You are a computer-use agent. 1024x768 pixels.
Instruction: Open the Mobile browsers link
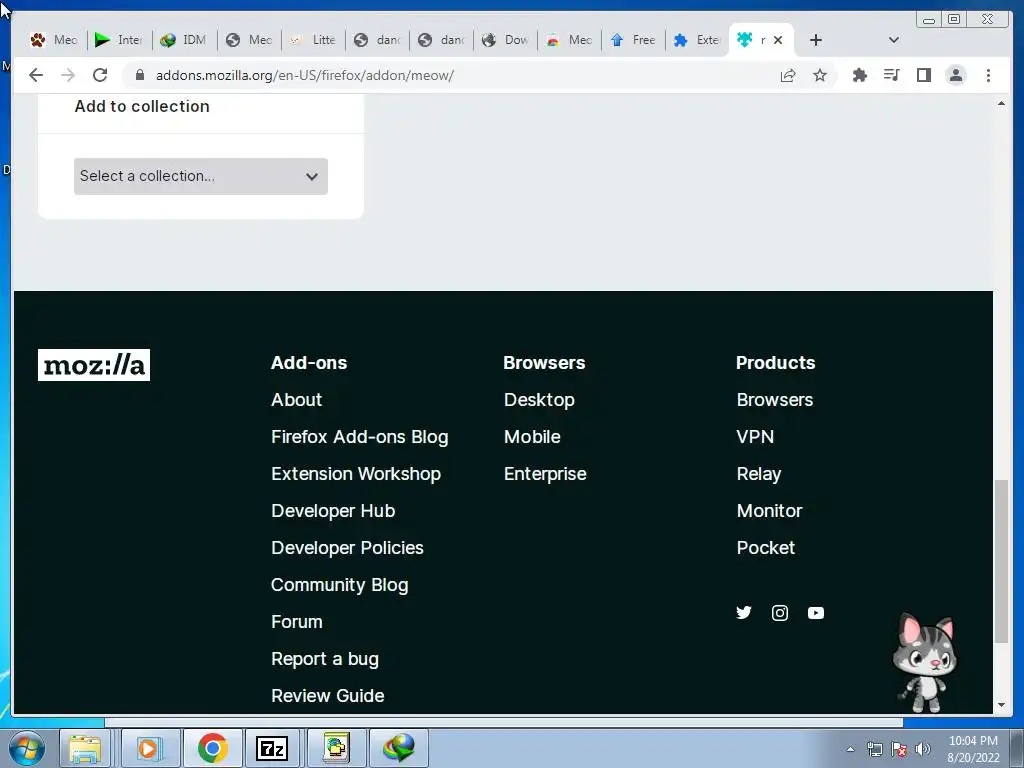tap(532, 437)
